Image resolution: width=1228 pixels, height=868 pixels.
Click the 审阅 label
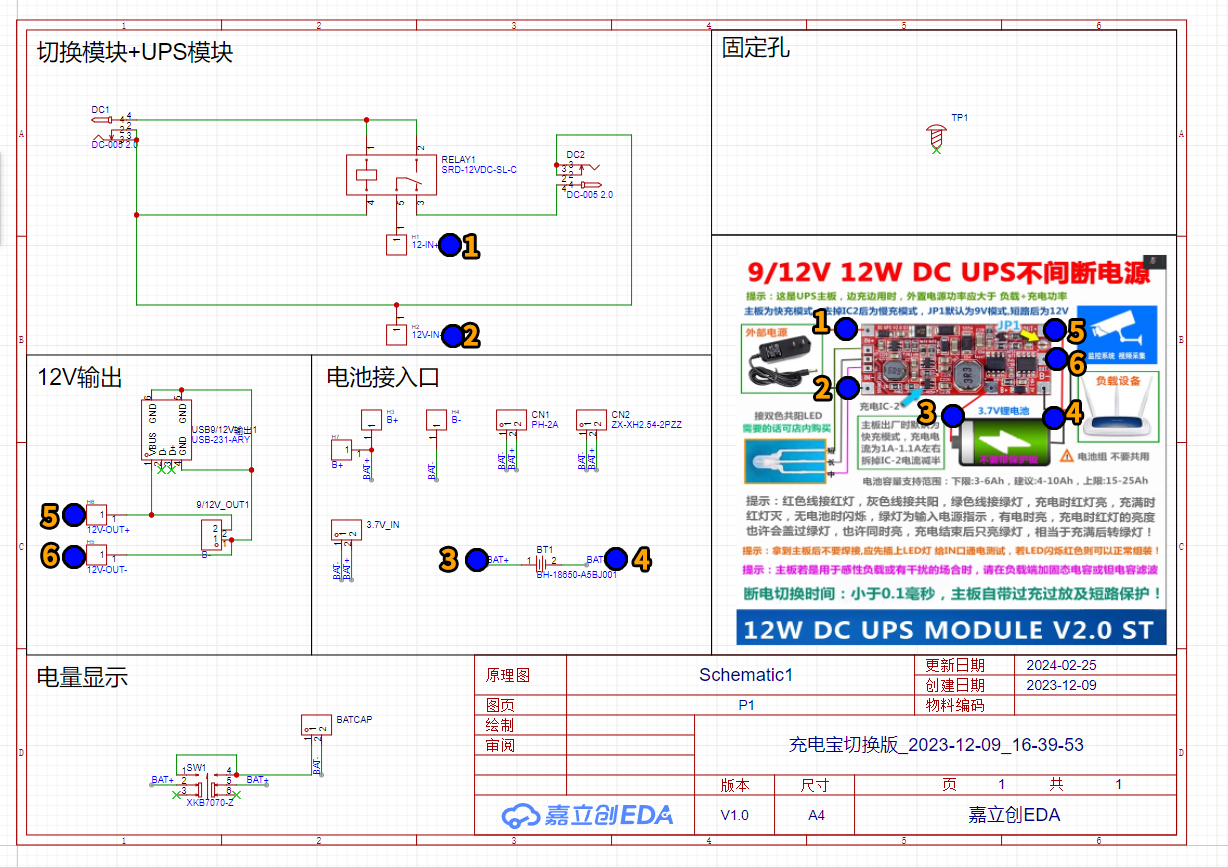tap(500, 745)
